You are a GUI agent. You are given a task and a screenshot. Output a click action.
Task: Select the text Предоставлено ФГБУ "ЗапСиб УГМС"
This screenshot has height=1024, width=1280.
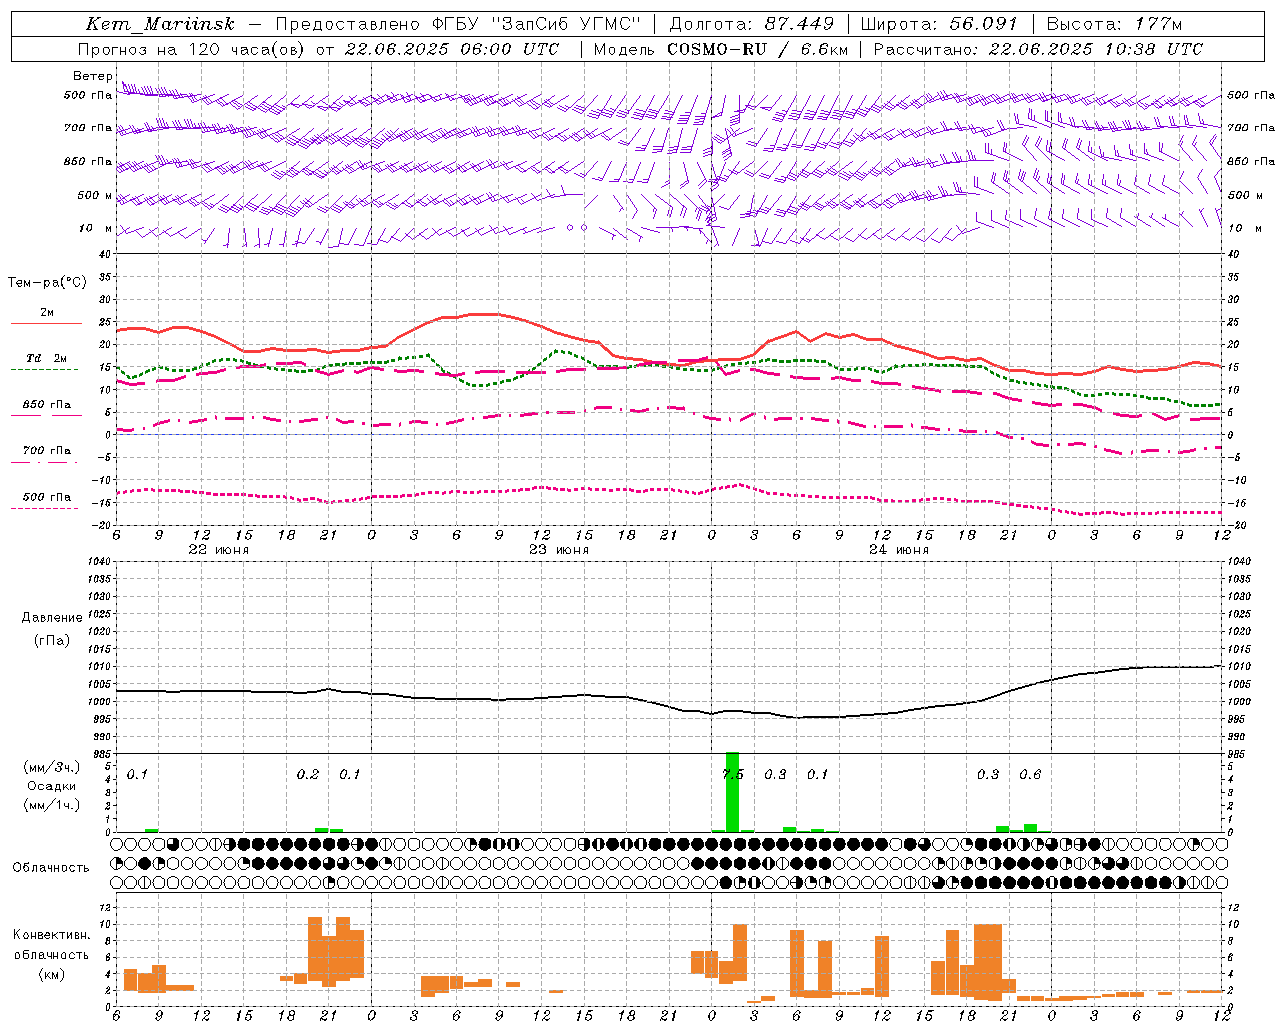point(457,24)
